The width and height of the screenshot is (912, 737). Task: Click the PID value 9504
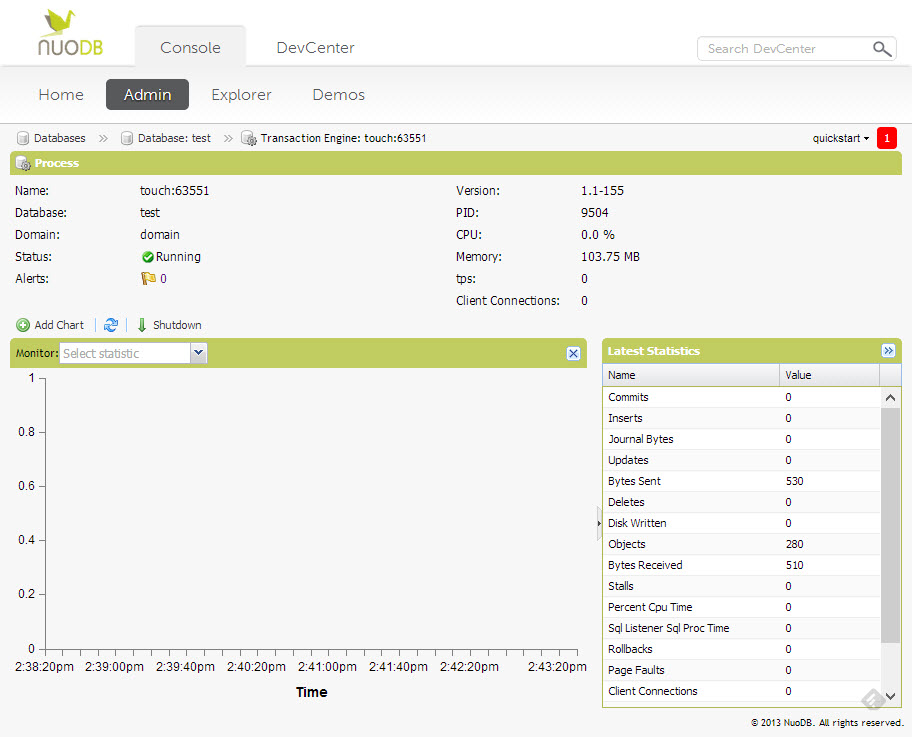coord(594,213)
